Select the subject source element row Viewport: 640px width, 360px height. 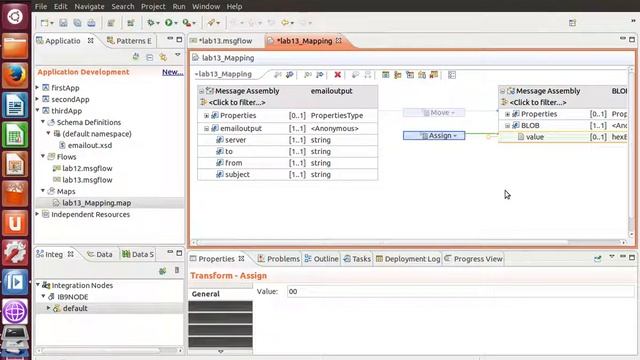point(288,174)
